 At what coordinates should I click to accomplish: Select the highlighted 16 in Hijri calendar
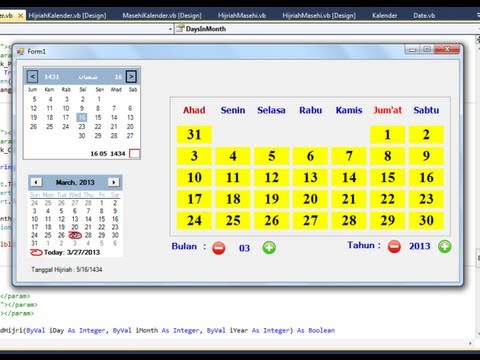(82, 117)
